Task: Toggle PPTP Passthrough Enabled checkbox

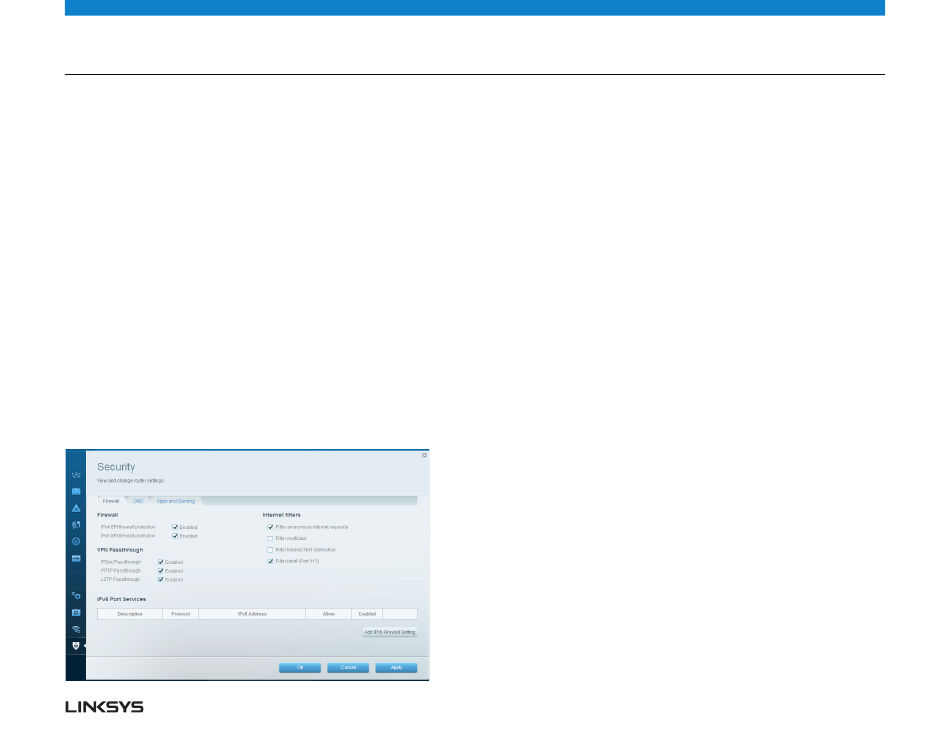Action: tap(160, 571)
